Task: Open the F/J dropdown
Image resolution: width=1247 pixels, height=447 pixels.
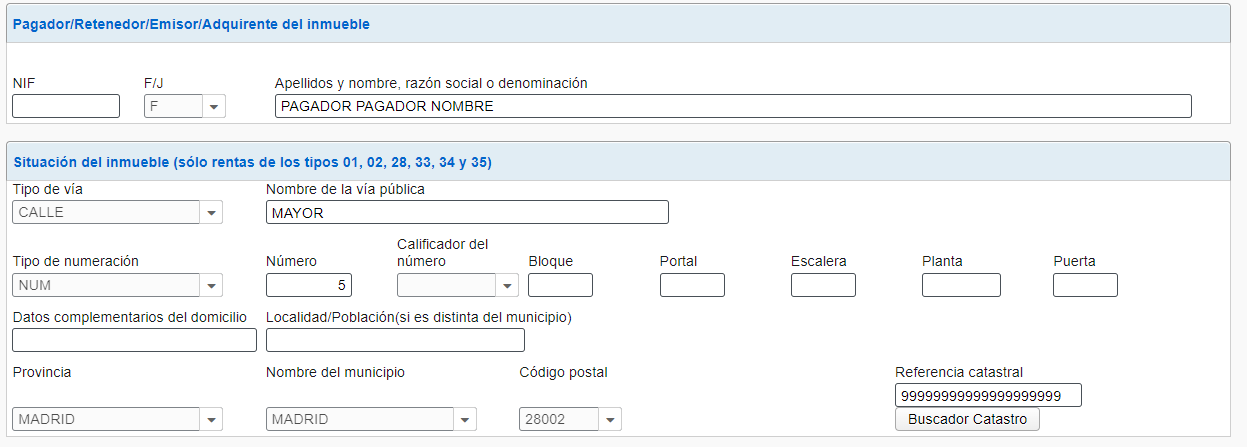Action: (185, 106)
